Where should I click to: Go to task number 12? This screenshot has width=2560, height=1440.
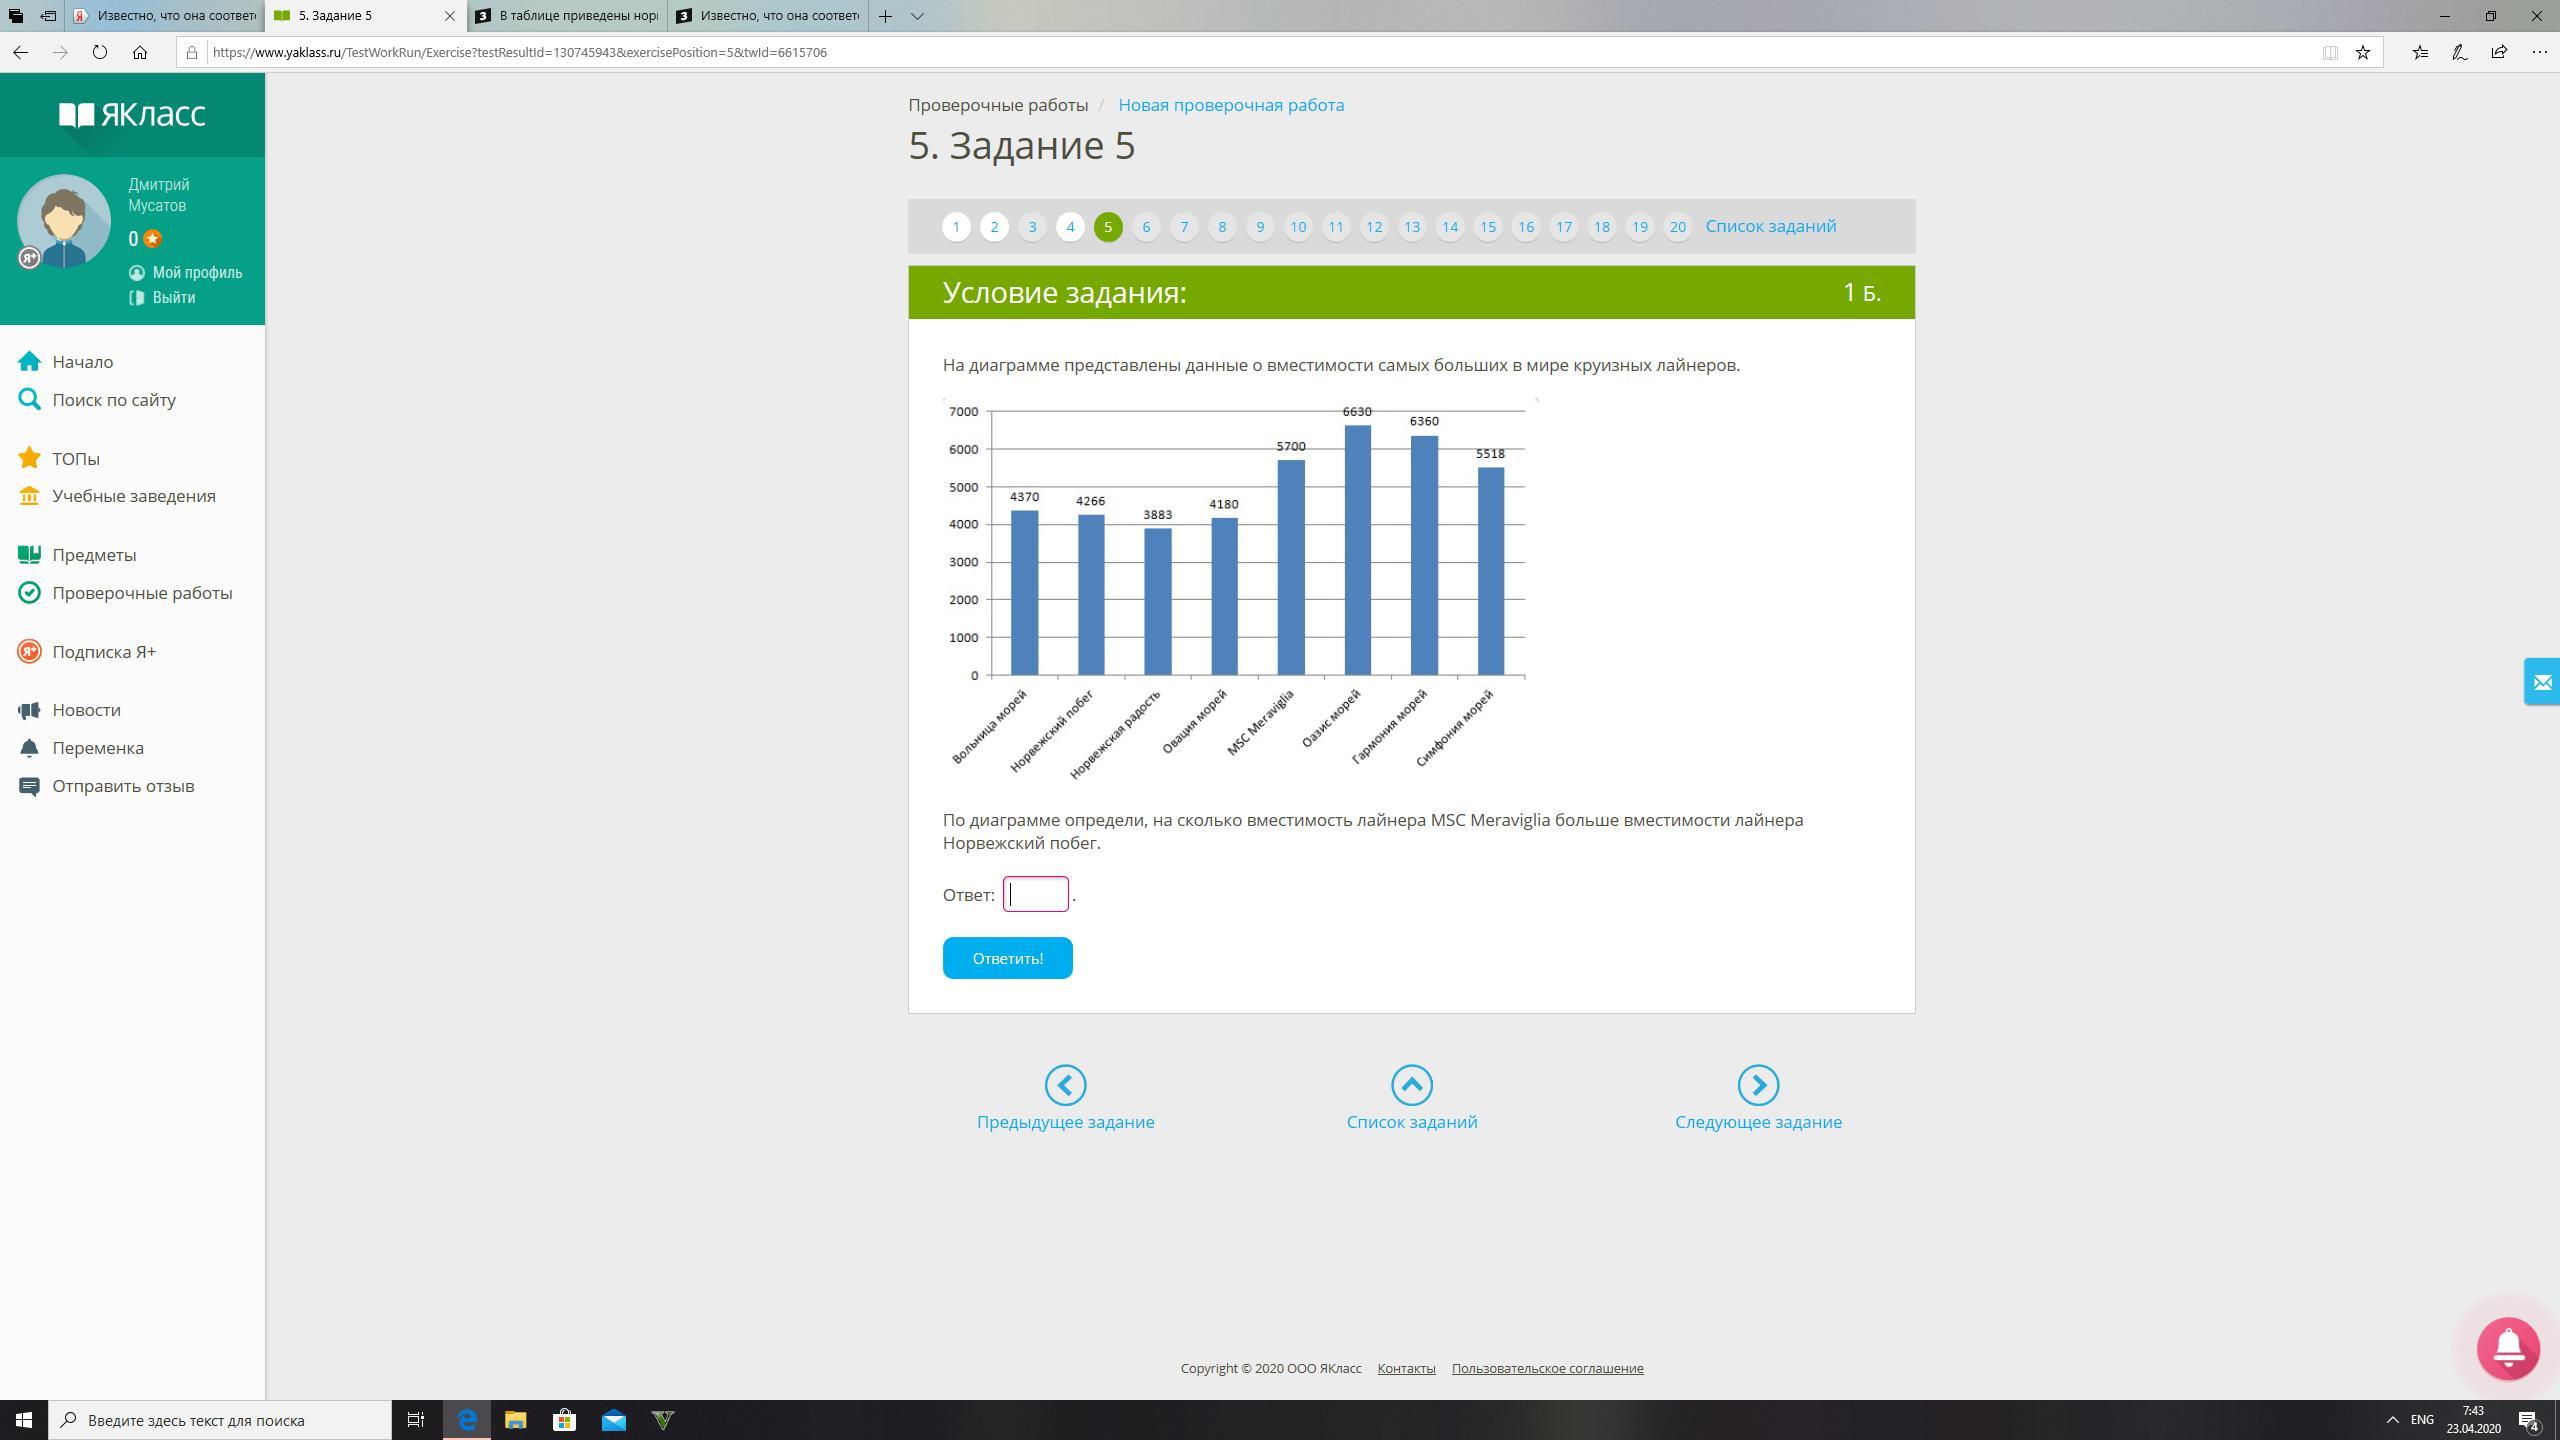pos(1374,227)
